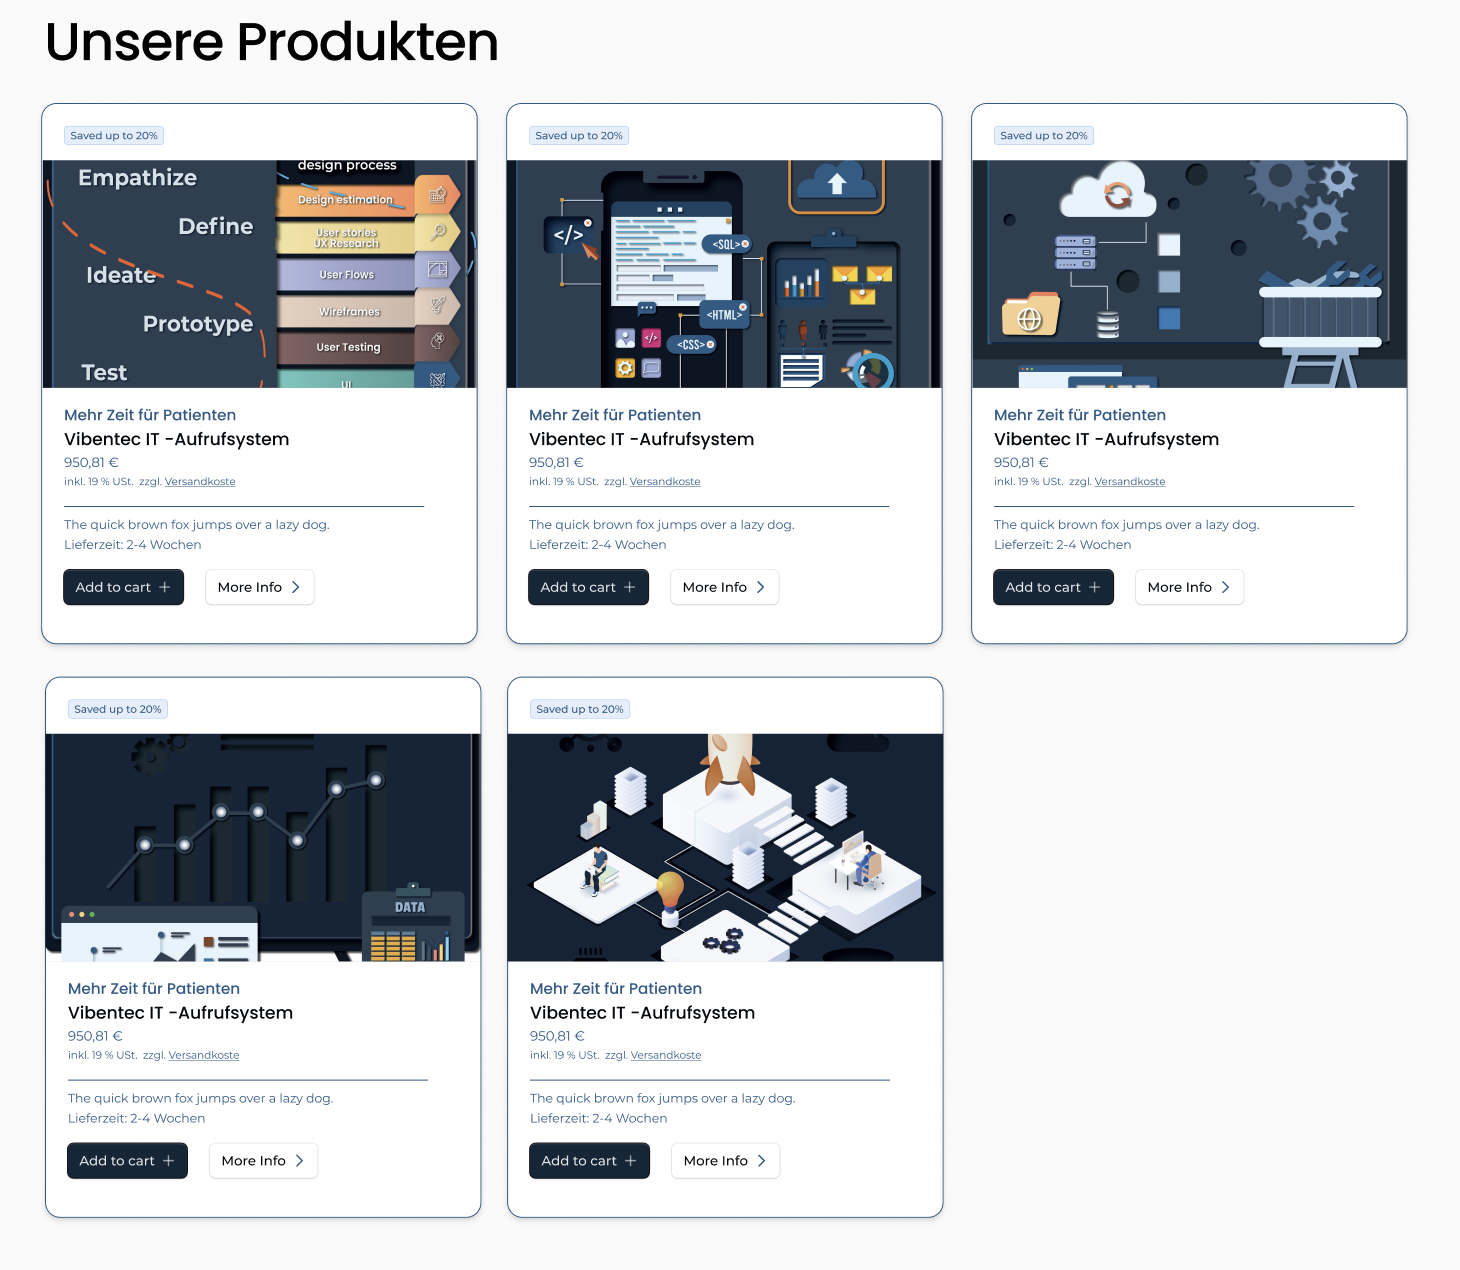Follow Versandkoste link in design process card

pos(200,482)
